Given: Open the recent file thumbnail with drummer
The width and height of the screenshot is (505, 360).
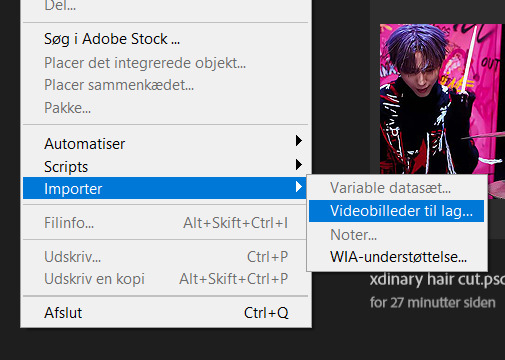Looking at the screenshot, I should pos(442,99).
